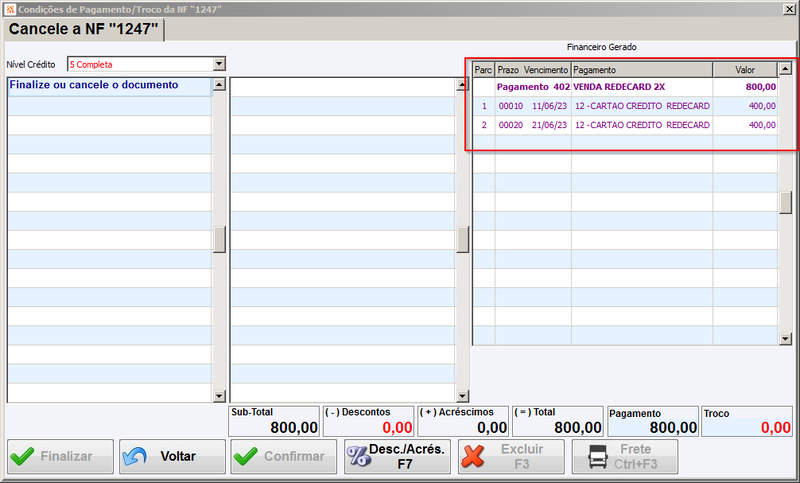This screenshot has width=800, height=483.
Task: Click the (=) Total value field
Action: (558, 421)
